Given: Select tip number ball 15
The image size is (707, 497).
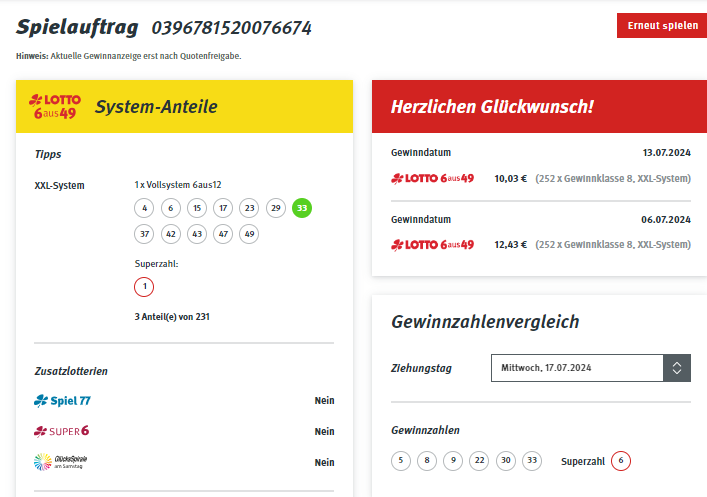Looking at the screenshot, I should [197, 208].
